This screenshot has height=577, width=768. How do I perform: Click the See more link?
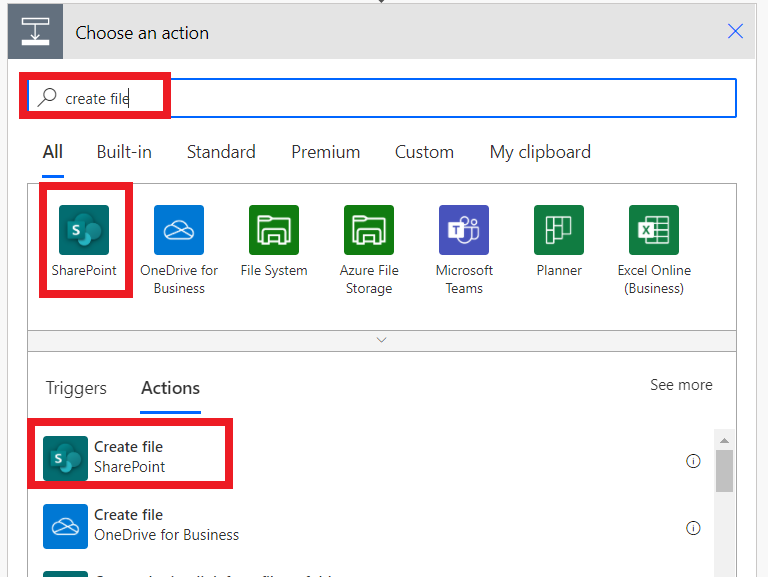point(681,385)
